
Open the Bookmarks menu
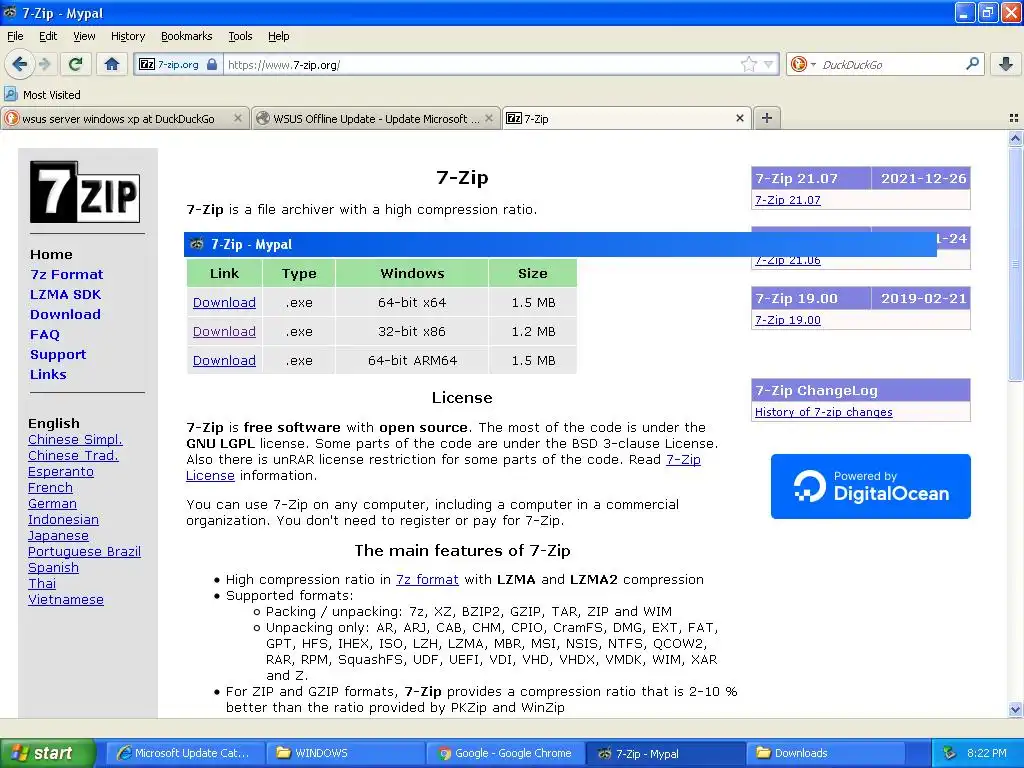click(187, 36)
